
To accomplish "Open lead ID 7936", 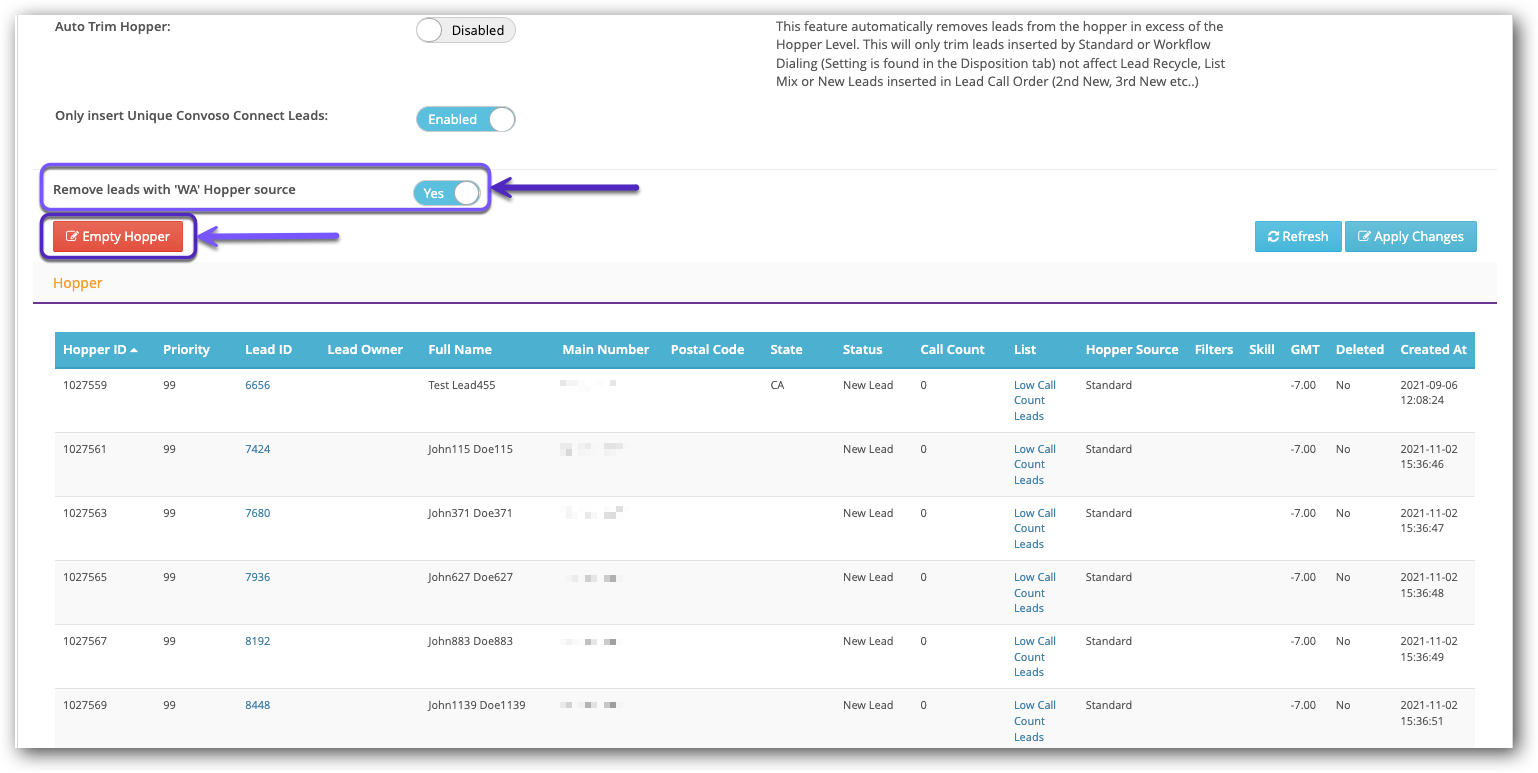I will (257, 577).
